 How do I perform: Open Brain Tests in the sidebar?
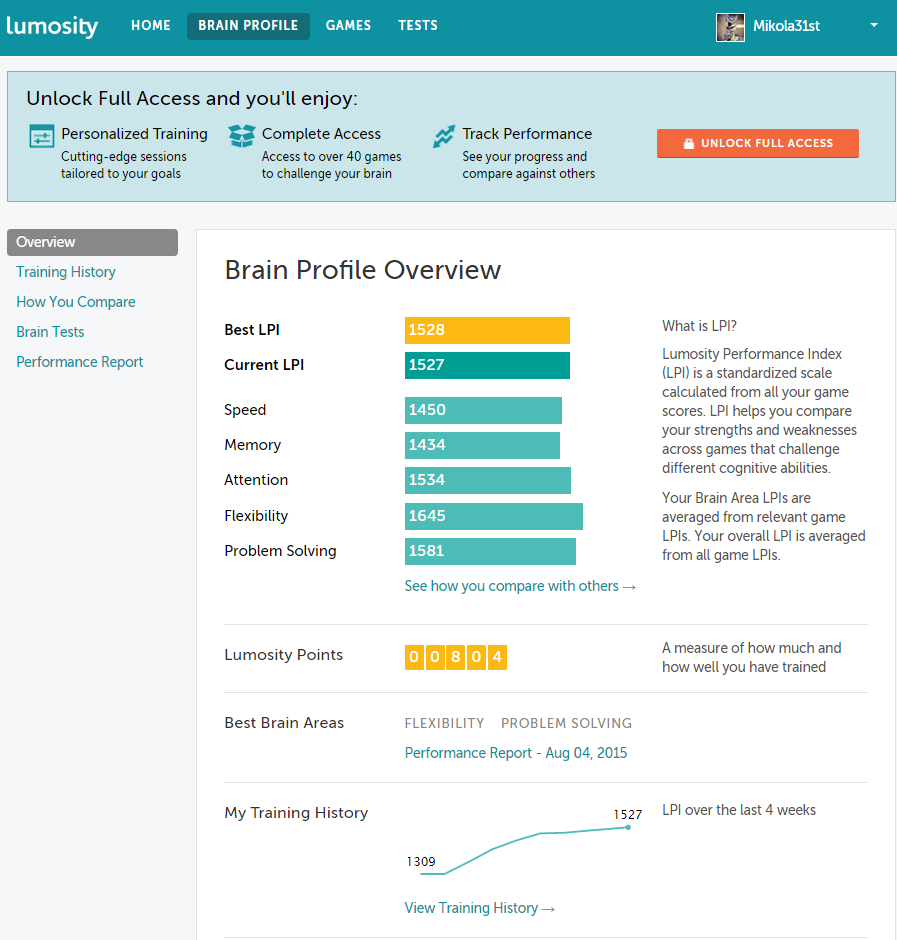click(x=50, y=332)
